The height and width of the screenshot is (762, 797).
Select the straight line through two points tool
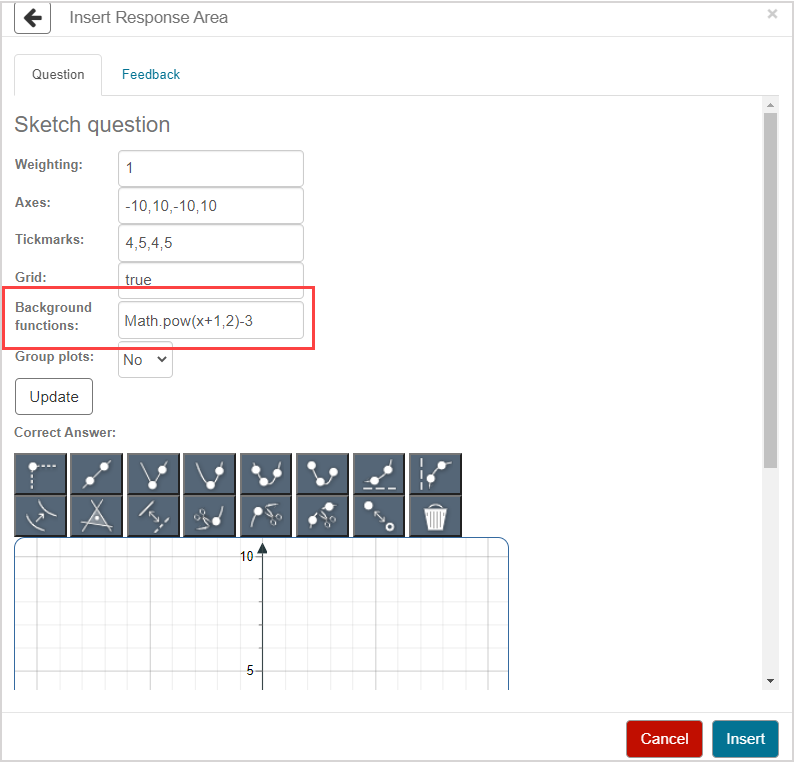97,473
